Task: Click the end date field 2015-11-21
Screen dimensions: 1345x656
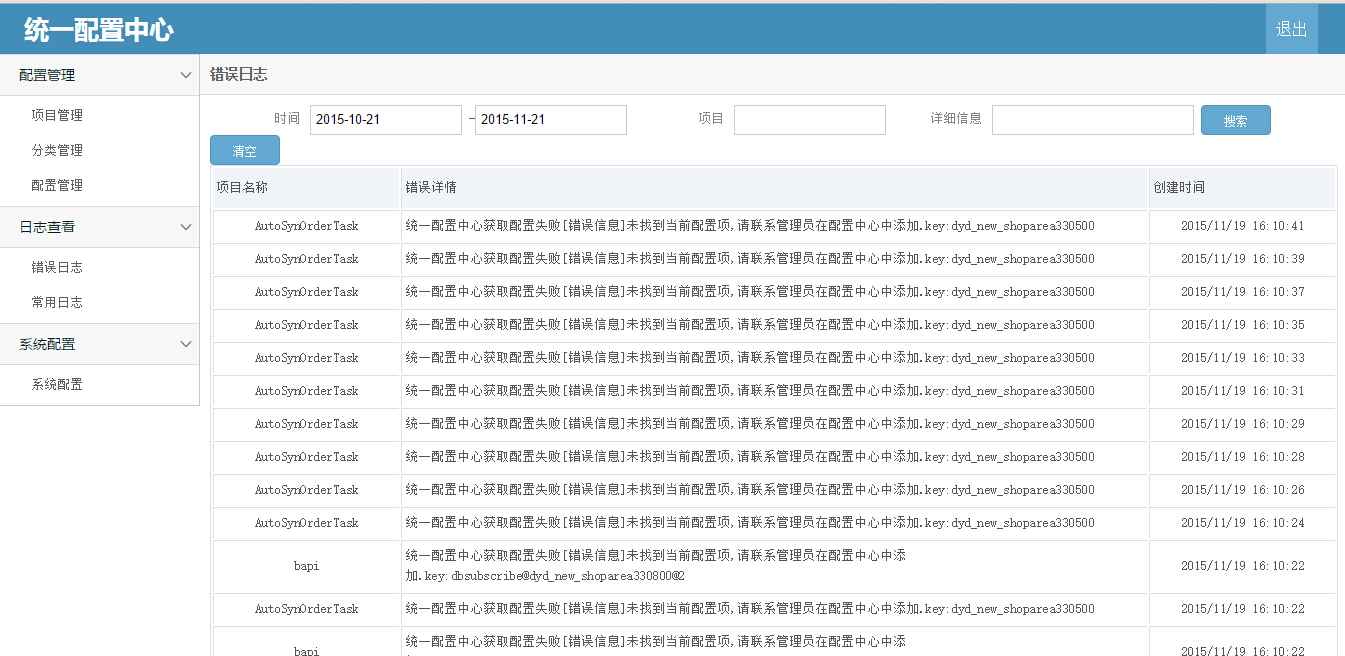Action: (x=551, y=120)
